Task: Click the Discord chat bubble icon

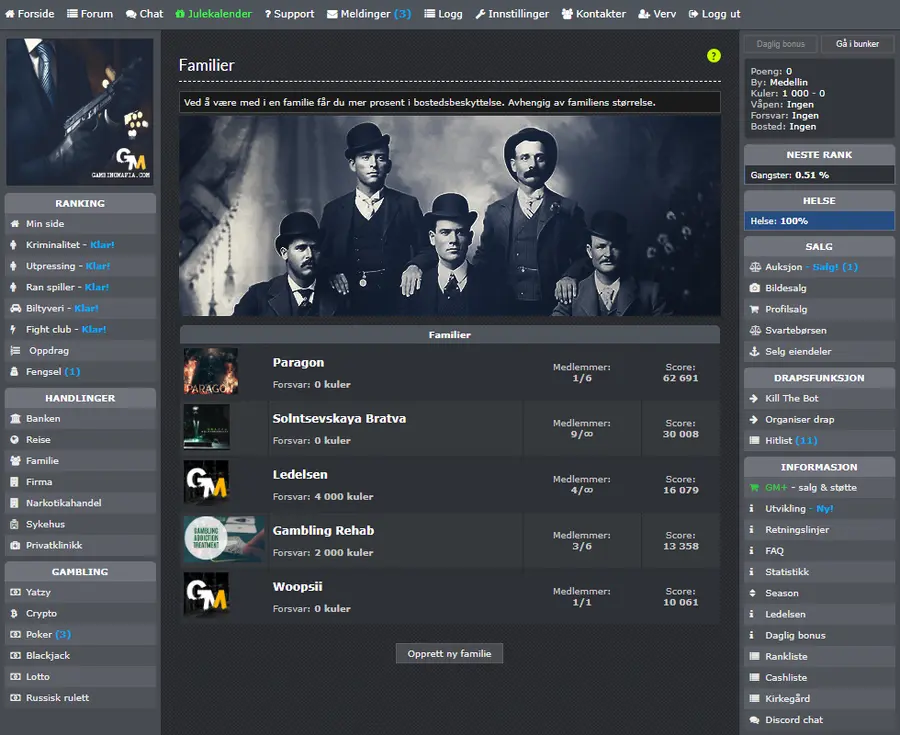Action: pyautogui.click(x=755, y=720)
